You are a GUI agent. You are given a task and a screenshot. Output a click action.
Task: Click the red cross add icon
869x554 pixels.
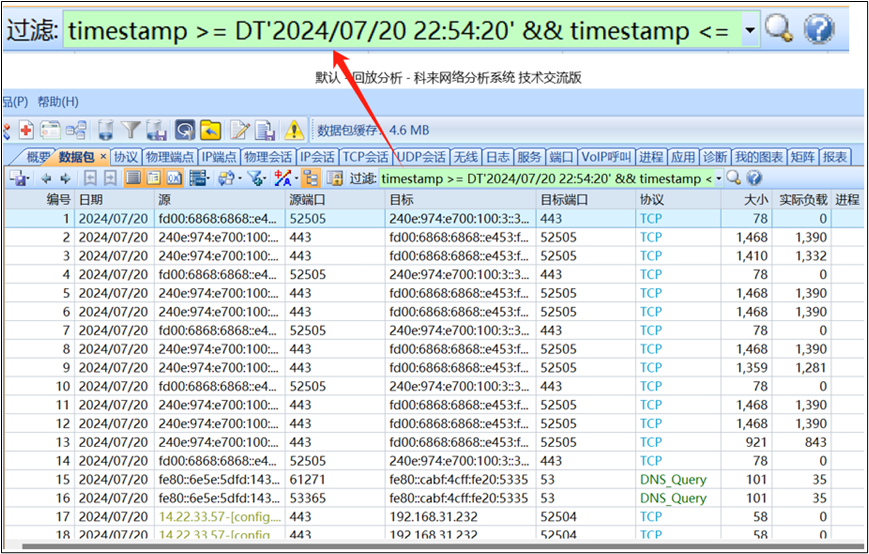pyautogui.click(x=26, y=130)
